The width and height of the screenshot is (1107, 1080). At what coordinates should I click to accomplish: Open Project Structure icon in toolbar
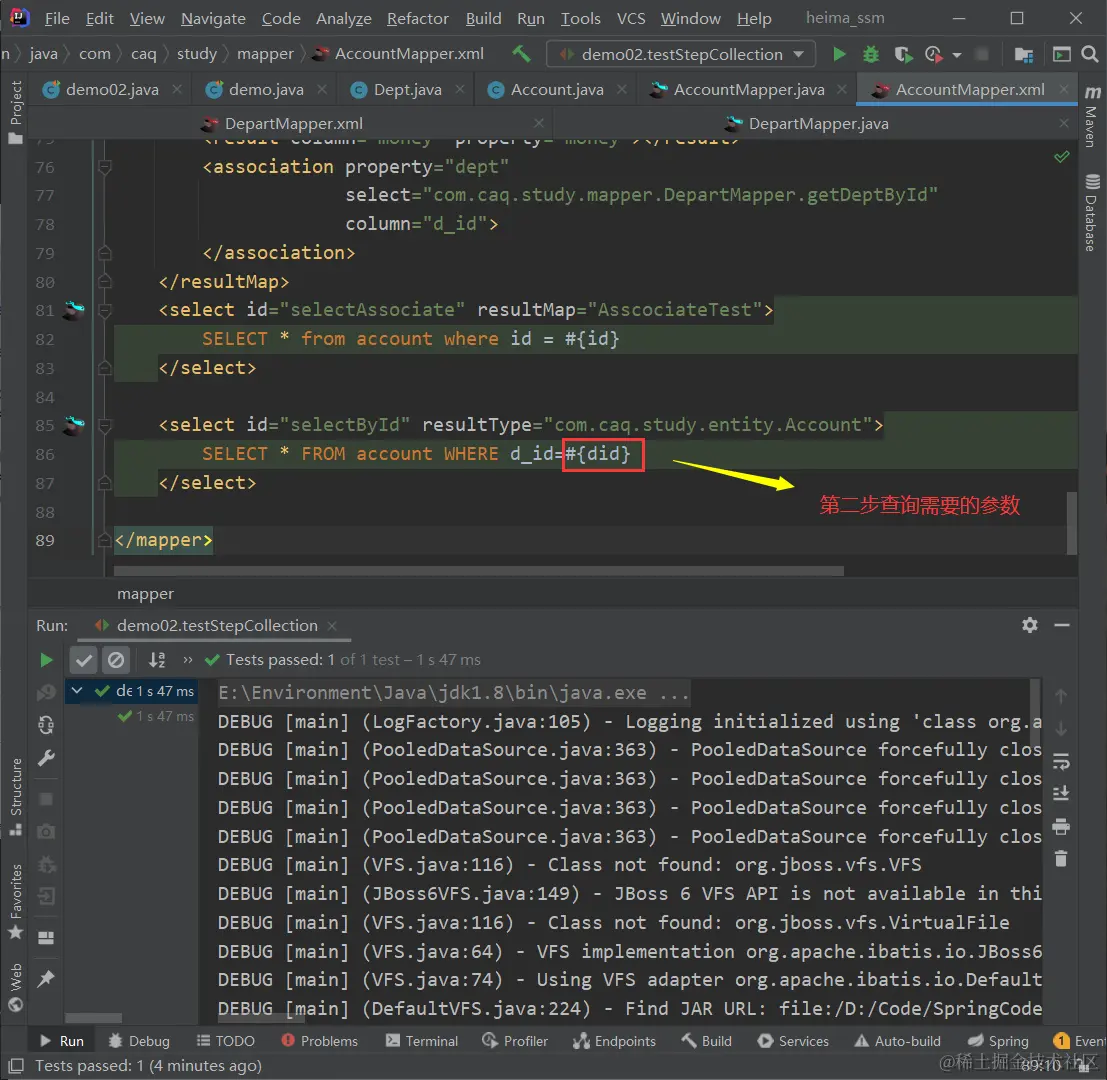(x=1023, y=54)
